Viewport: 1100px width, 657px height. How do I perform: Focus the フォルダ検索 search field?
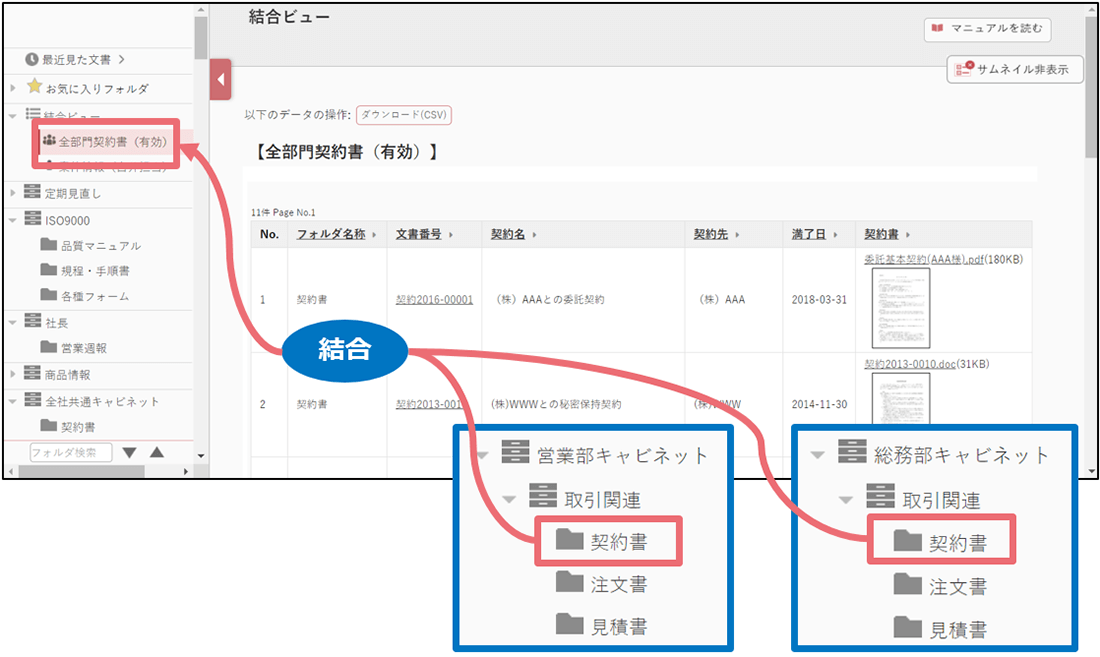(71, 452)
